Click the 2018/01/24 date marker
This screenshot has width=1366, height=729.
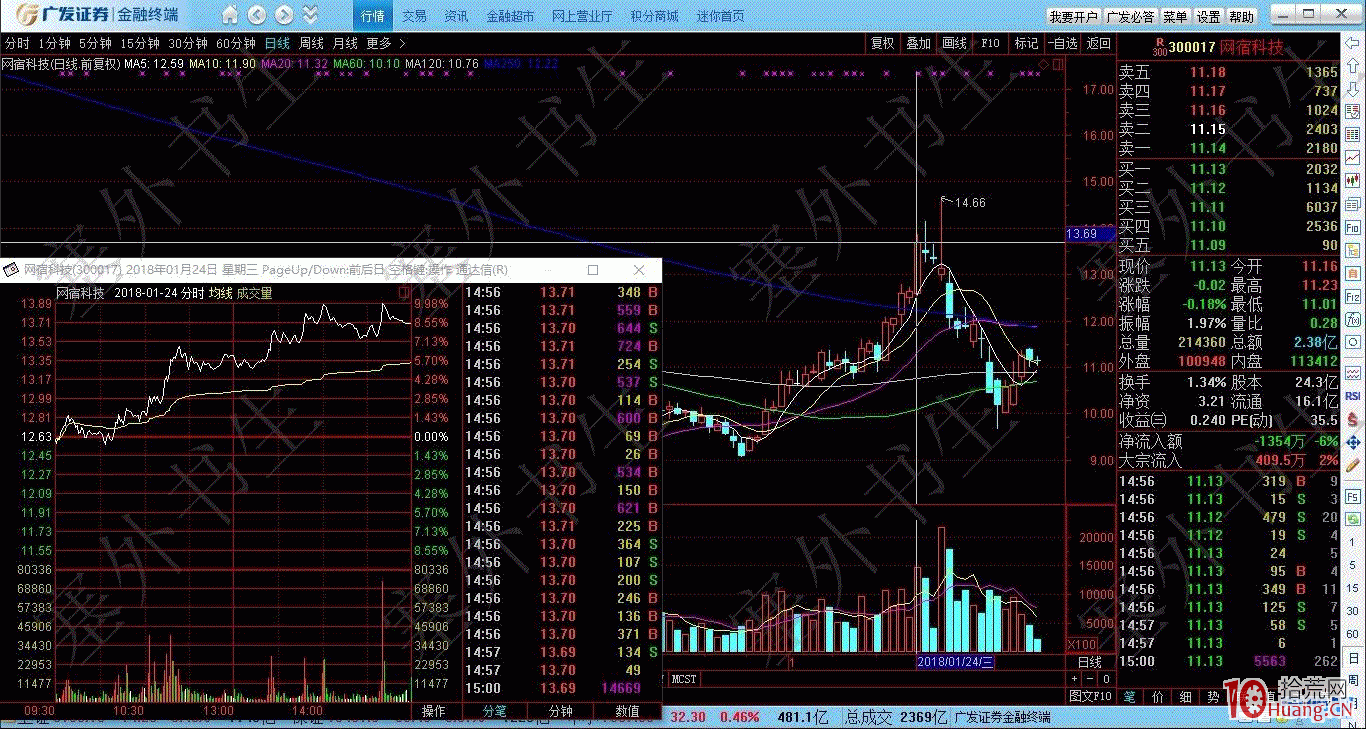(x=955, y=661)
